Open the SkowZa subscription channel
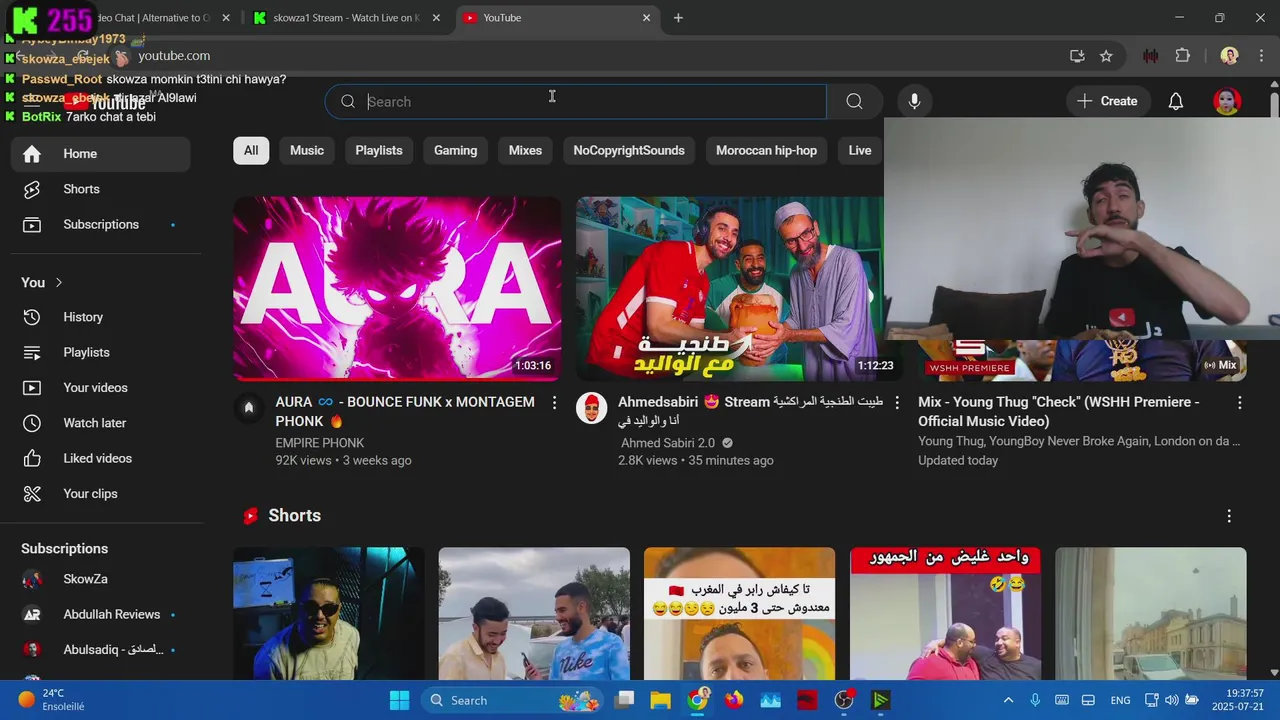The image size is (1280, 720). tap(100, 579)
